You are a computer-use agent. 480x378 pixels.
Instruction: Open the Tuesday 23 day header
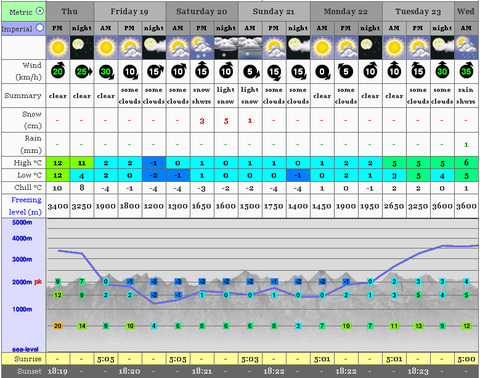(418, 11)
